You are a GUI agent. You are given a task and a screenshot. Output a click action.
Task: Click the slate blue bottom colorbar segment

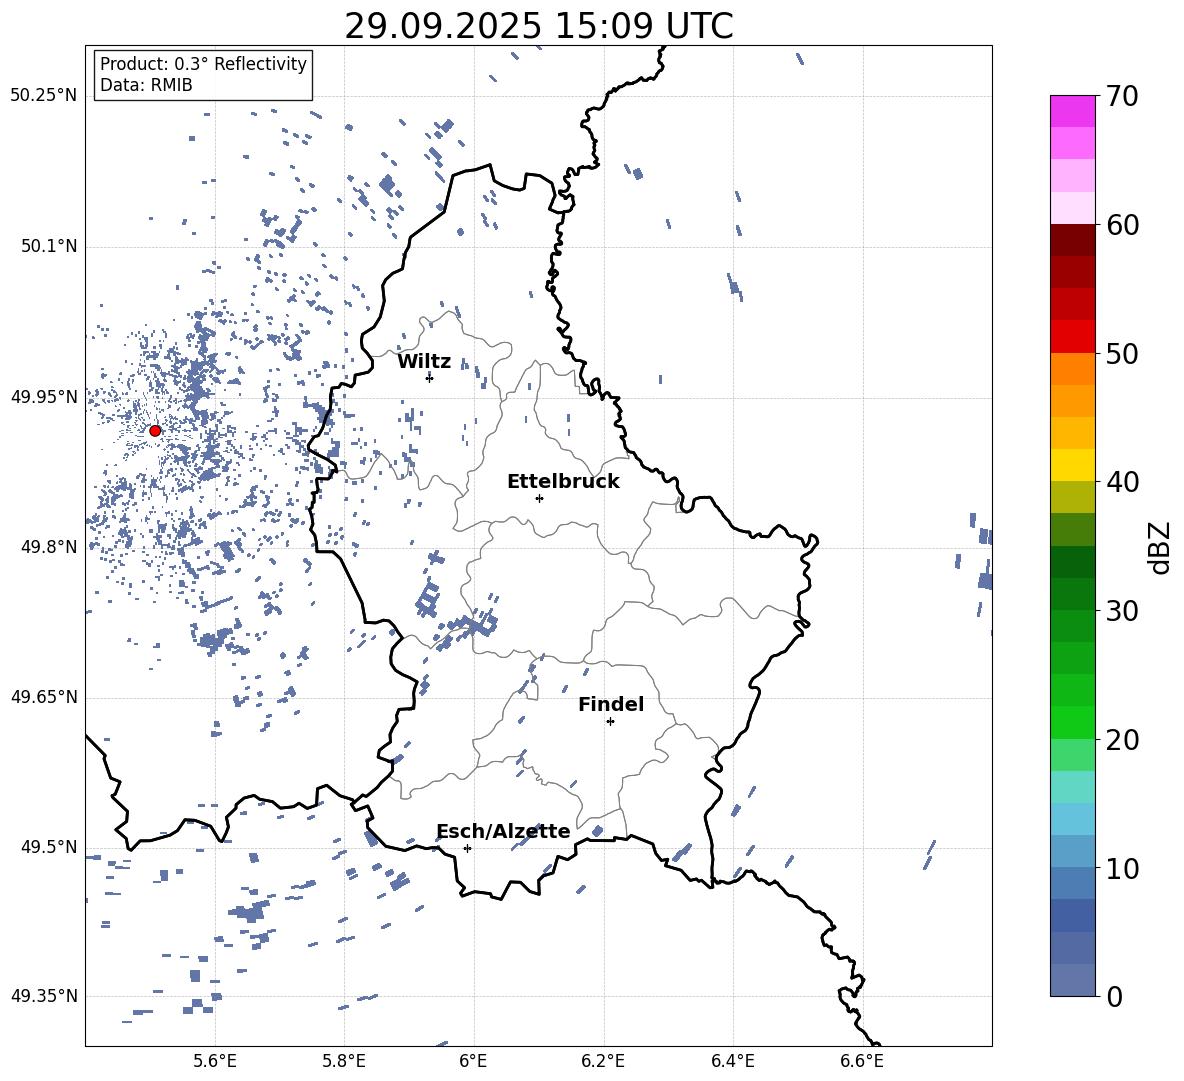pos(1073,980)
